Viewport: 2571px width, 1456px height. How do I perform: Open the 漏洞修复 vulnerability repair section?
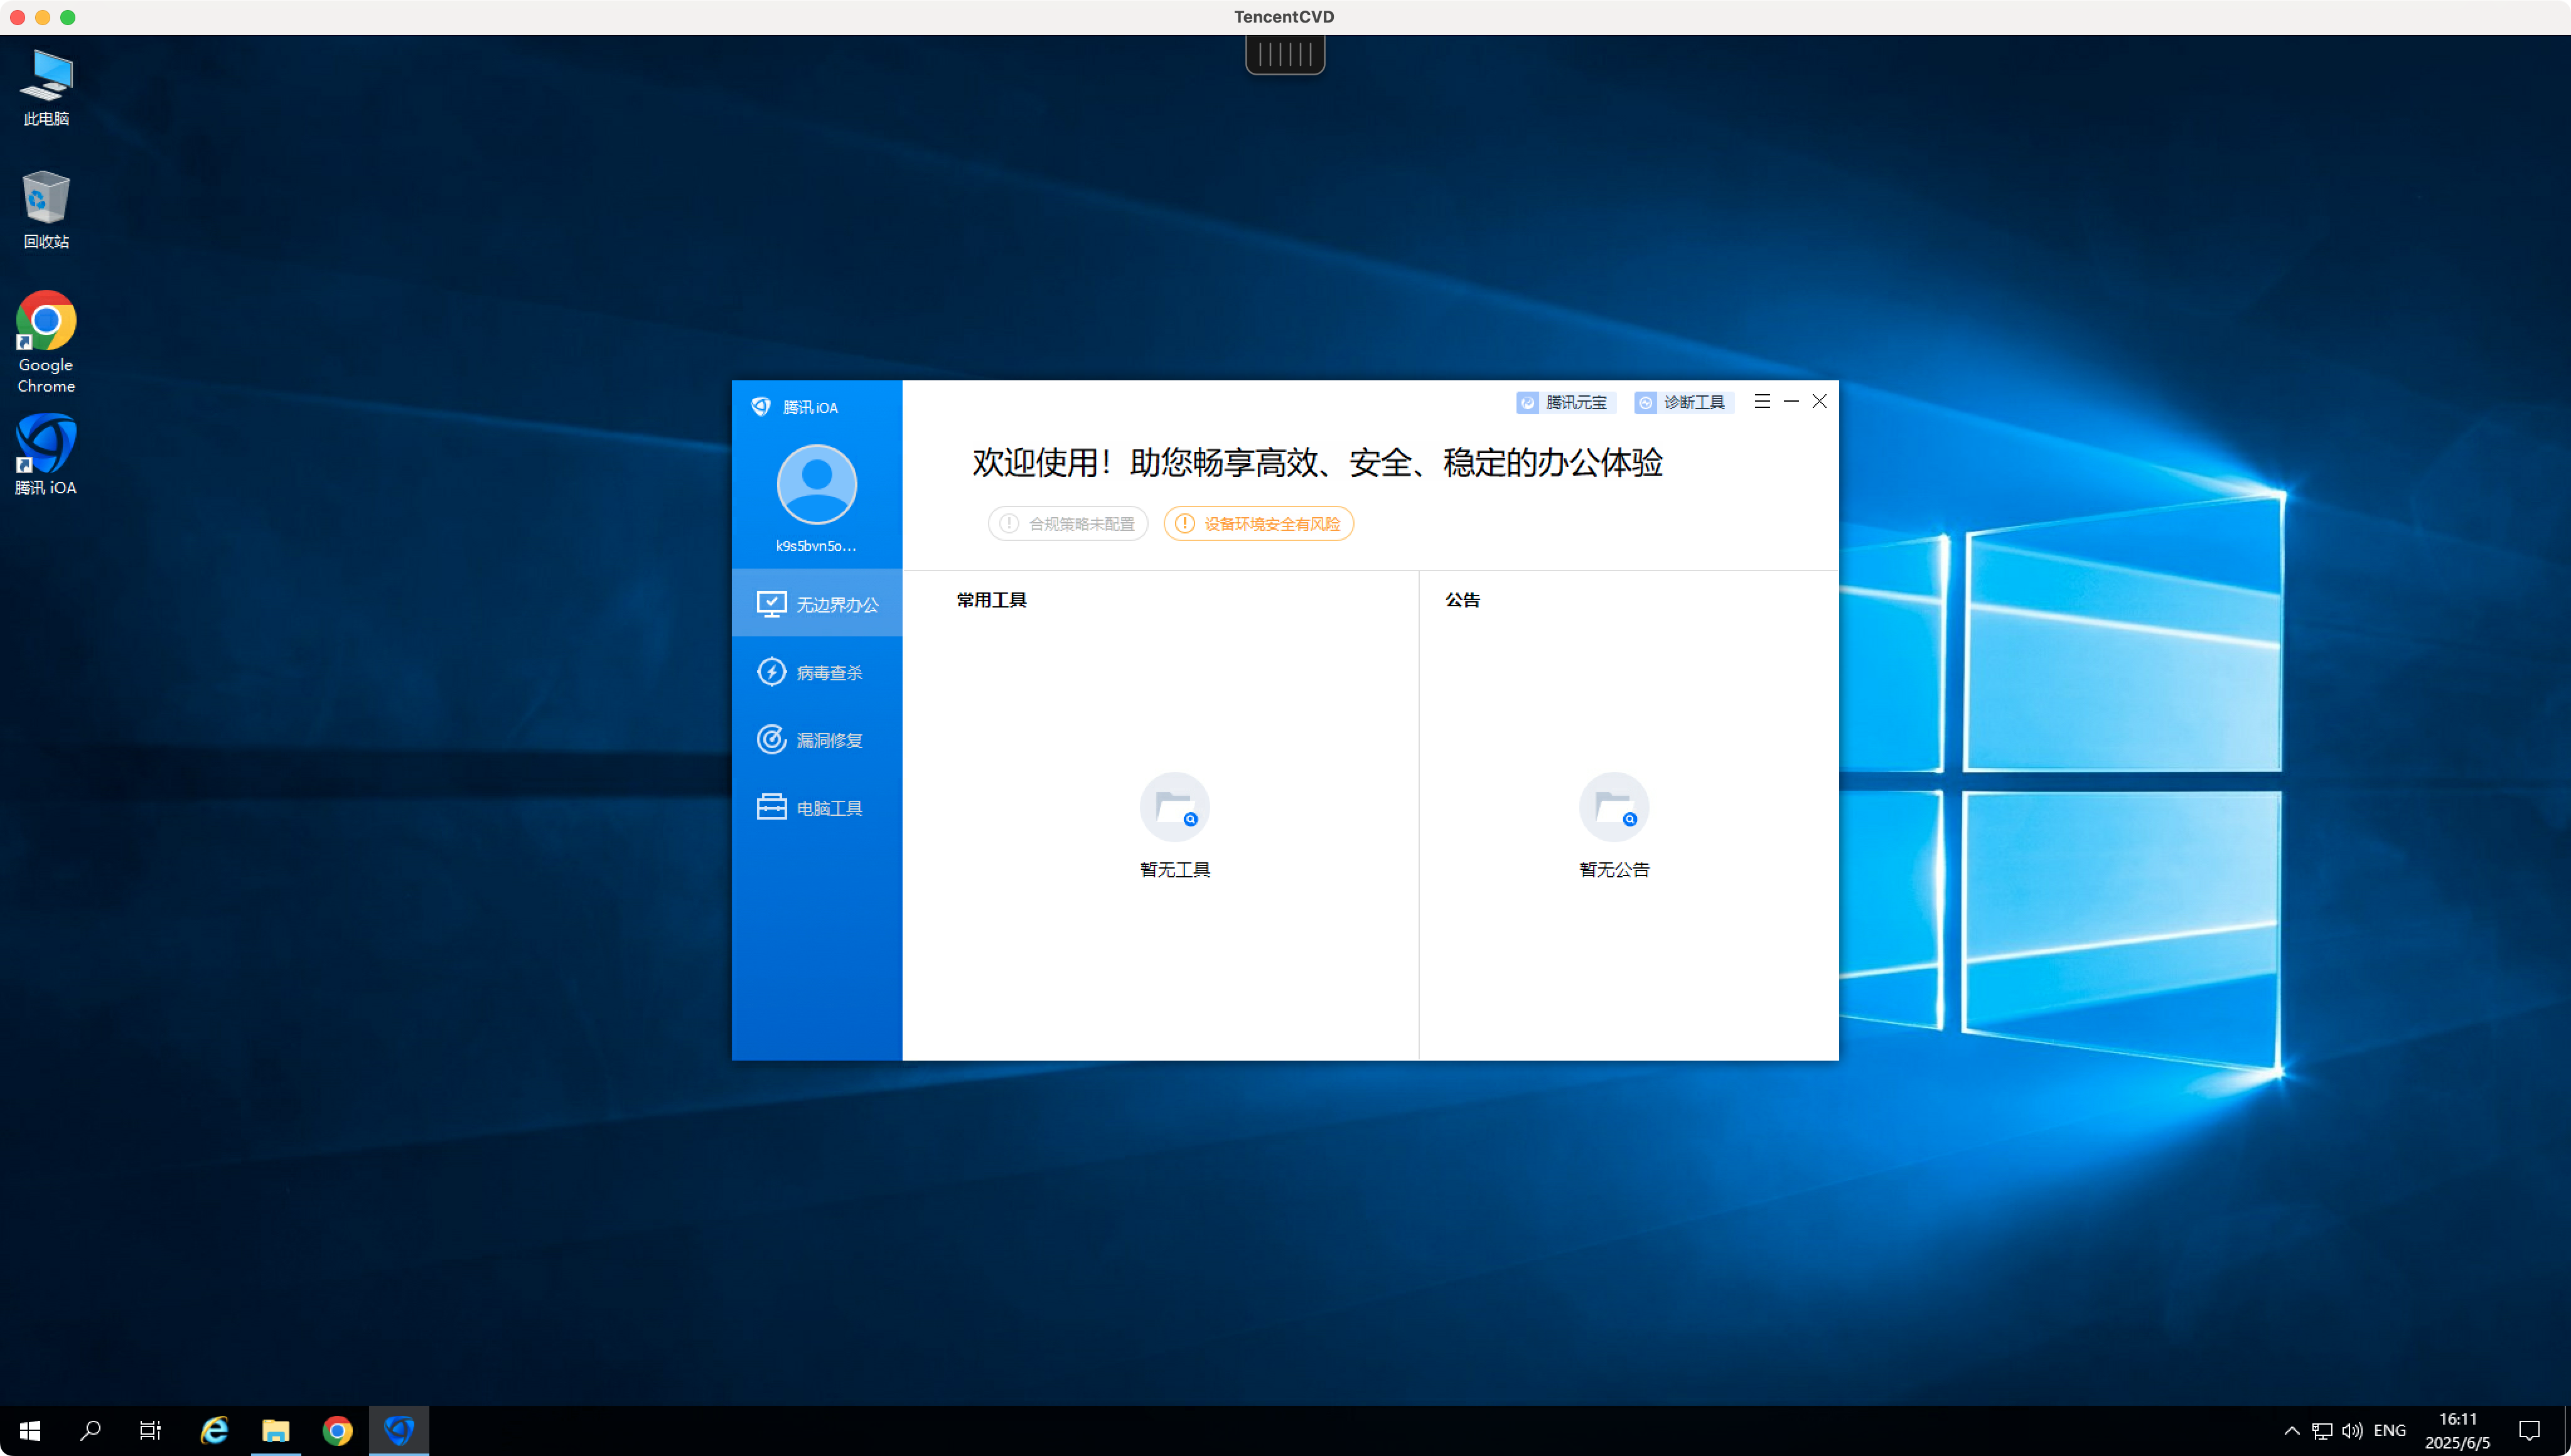[815, 740]
